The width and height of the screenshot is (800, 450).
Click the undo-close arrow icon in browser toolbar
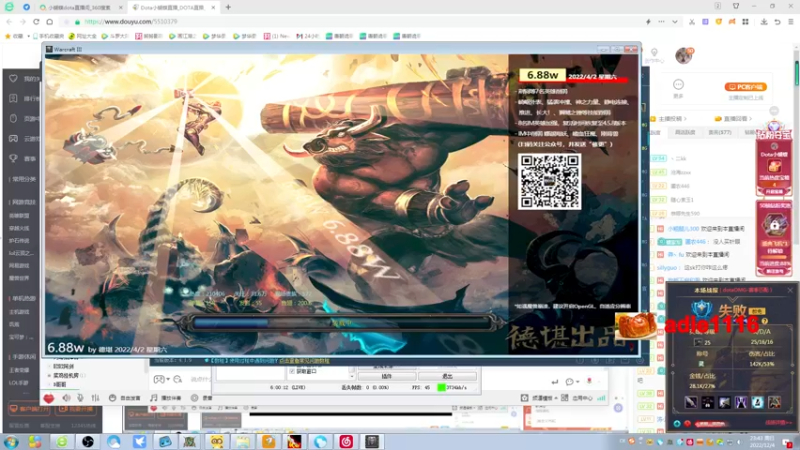(777, 21)
